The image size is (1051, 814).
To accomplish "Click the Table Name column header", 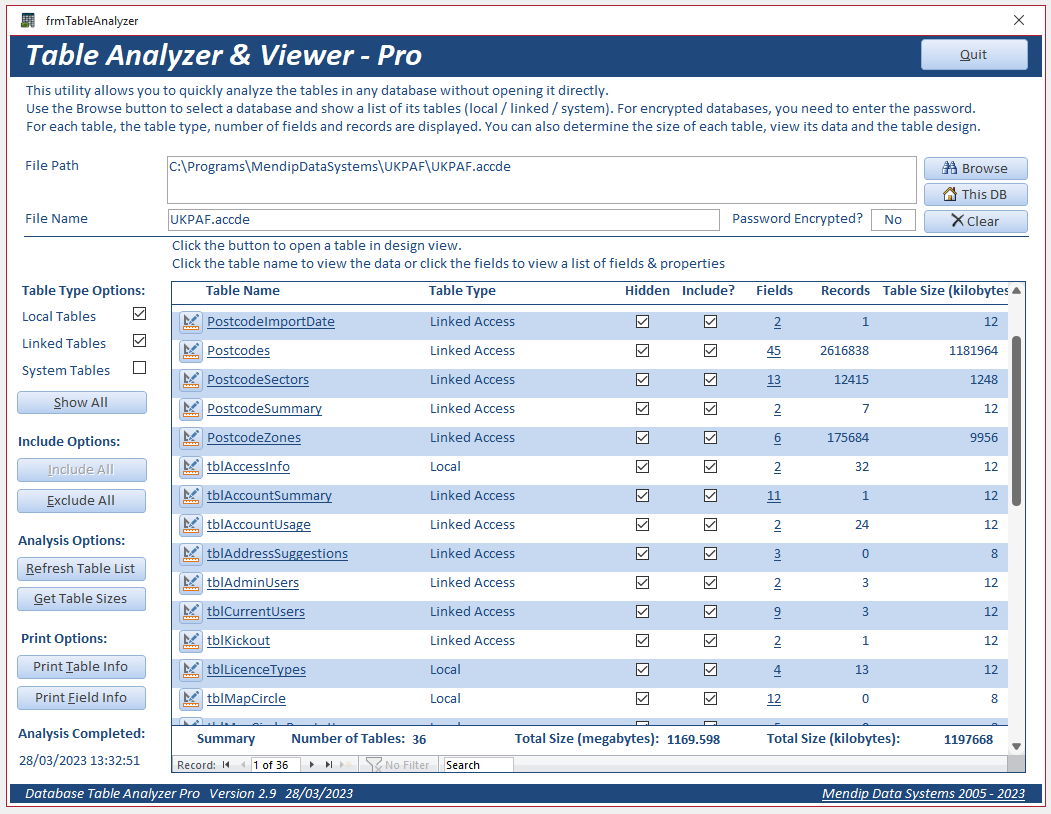I will tap(243, 290).
